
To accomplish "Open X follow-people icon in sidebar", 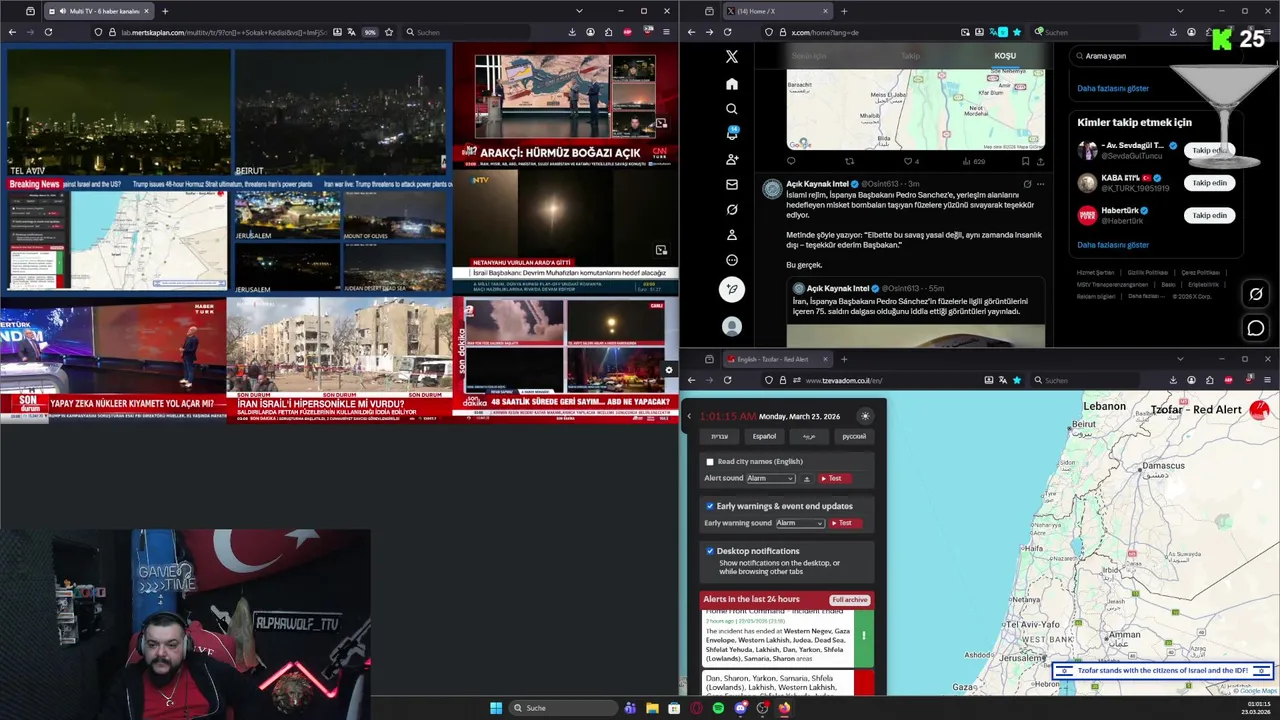I will 732,159.
